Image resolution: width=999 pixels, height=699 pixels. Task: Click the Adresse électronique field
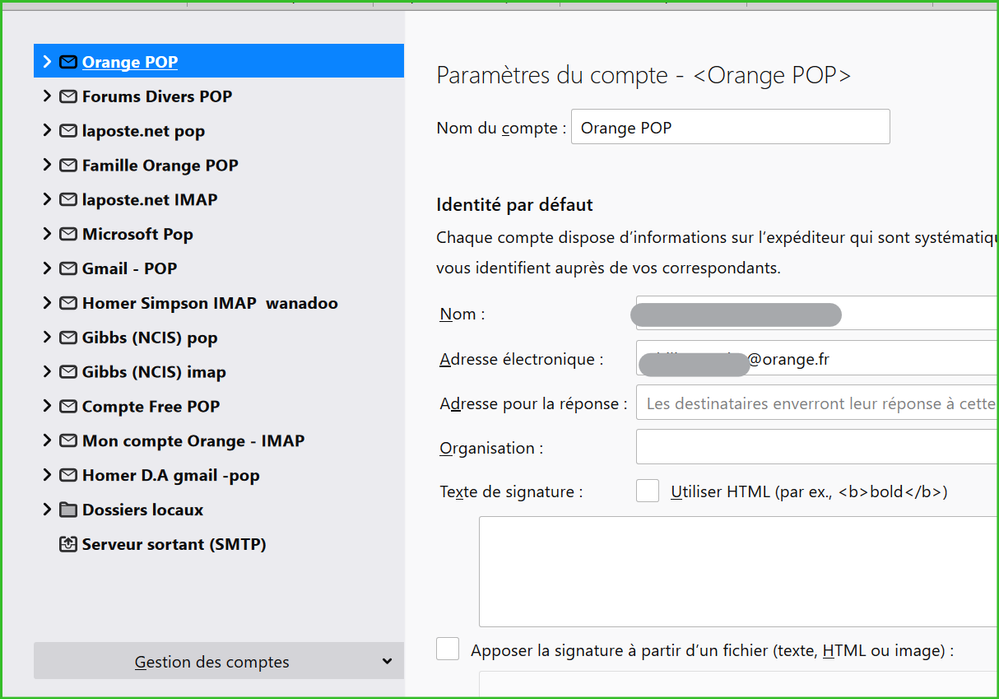click(817, 358)
